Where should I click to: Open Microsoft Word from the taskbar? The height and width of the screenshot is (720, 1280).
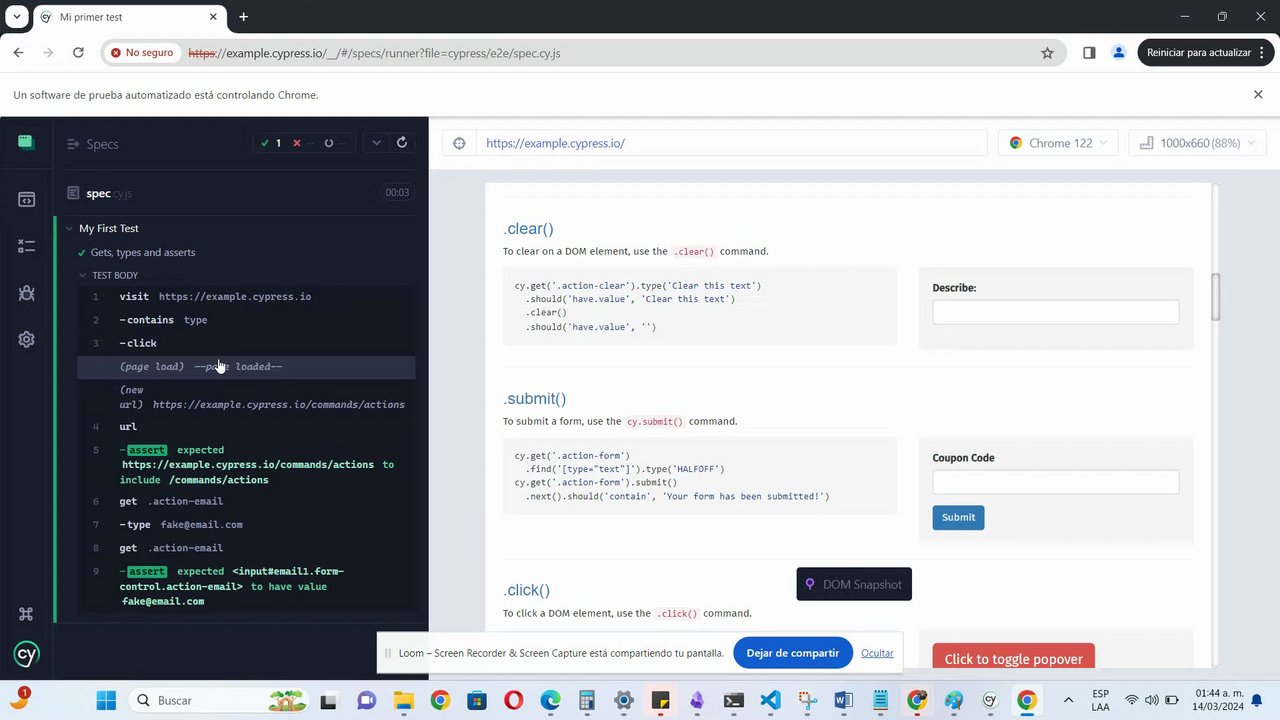(x=843, y=700)
